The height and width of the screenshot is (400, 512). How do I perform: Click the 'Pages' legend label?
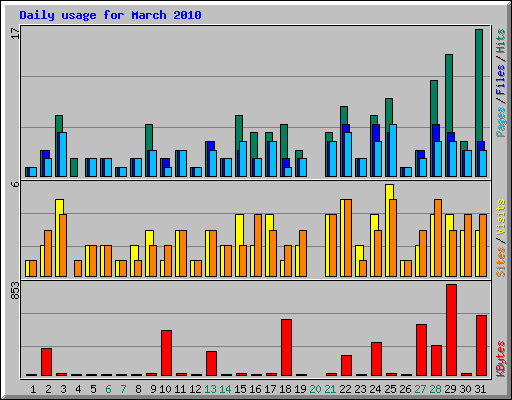501,122
